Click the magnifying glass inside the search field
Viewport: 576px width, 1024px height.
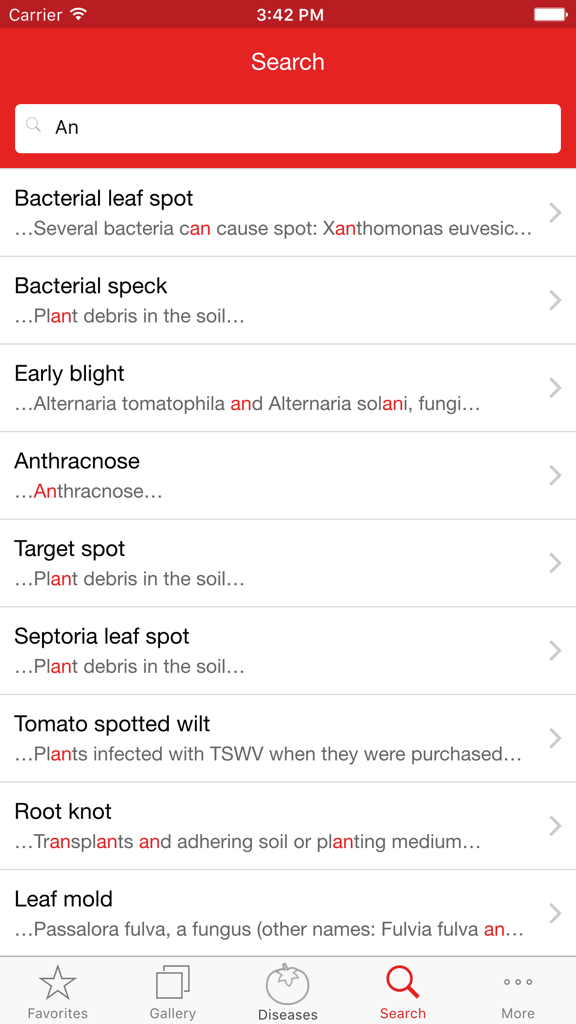(x=33, y=124)
